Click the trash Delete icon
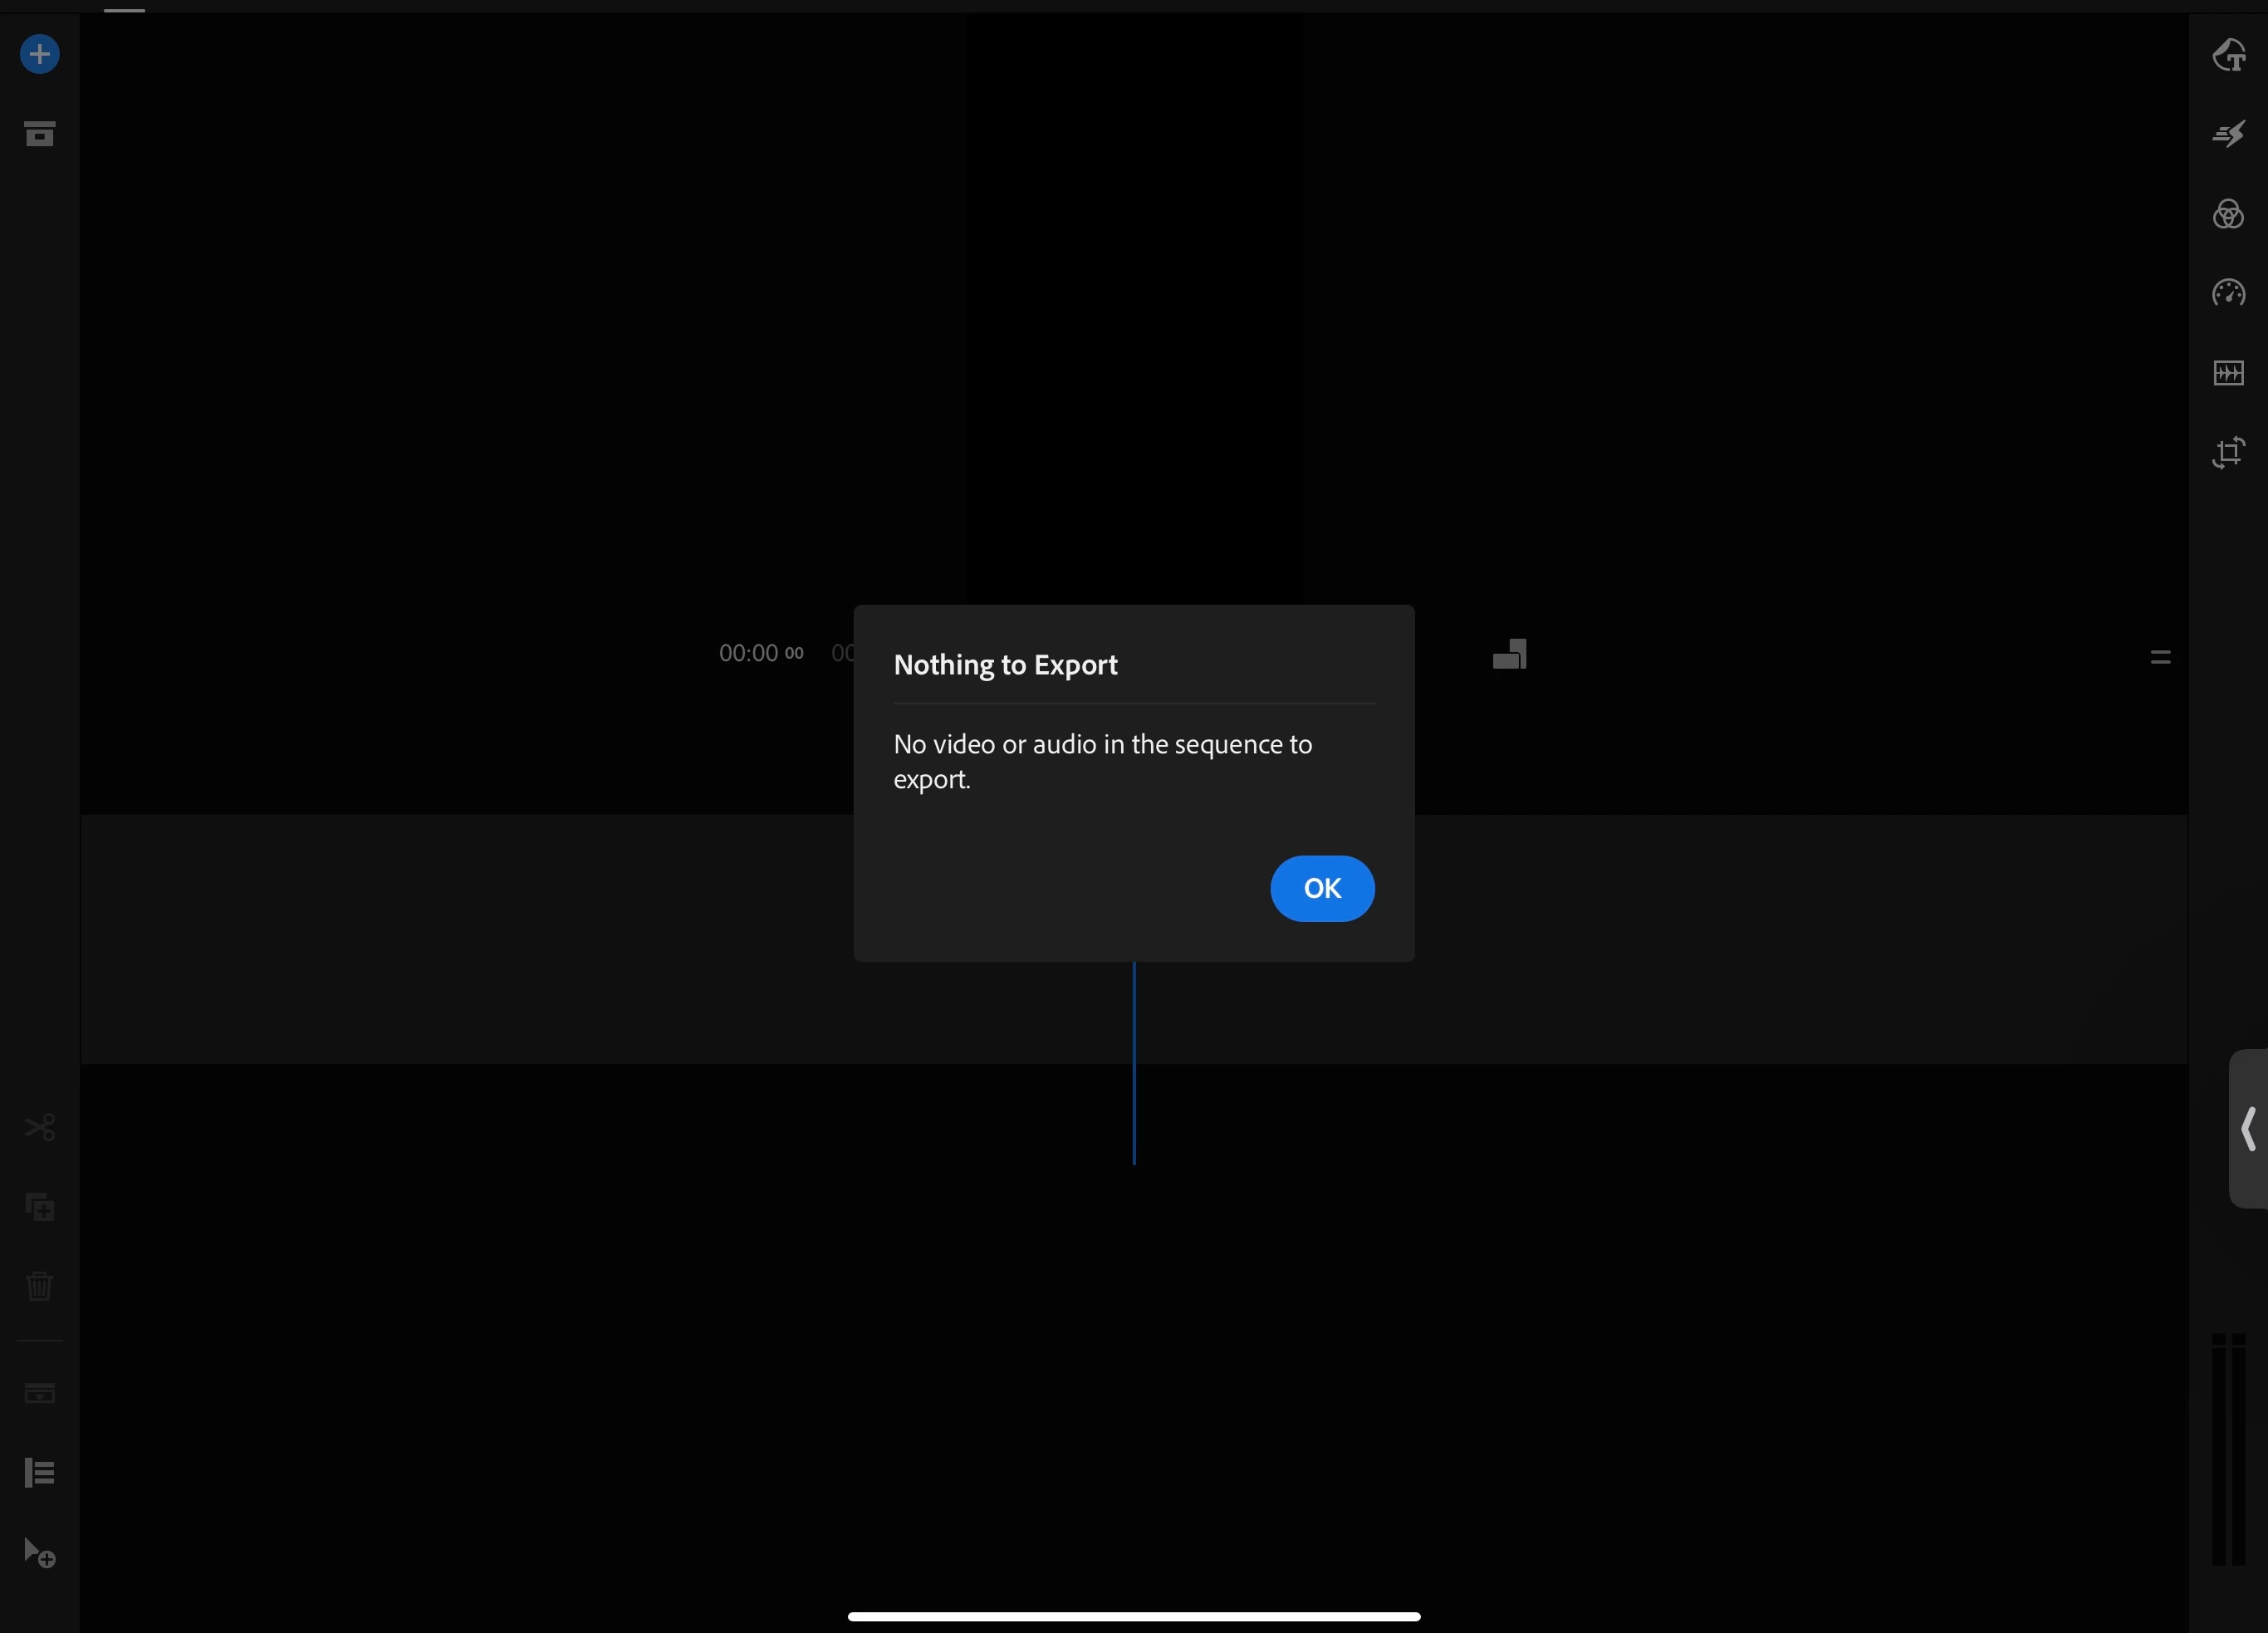This screenshot has height=1633, width=2268. coord(39,1286)
